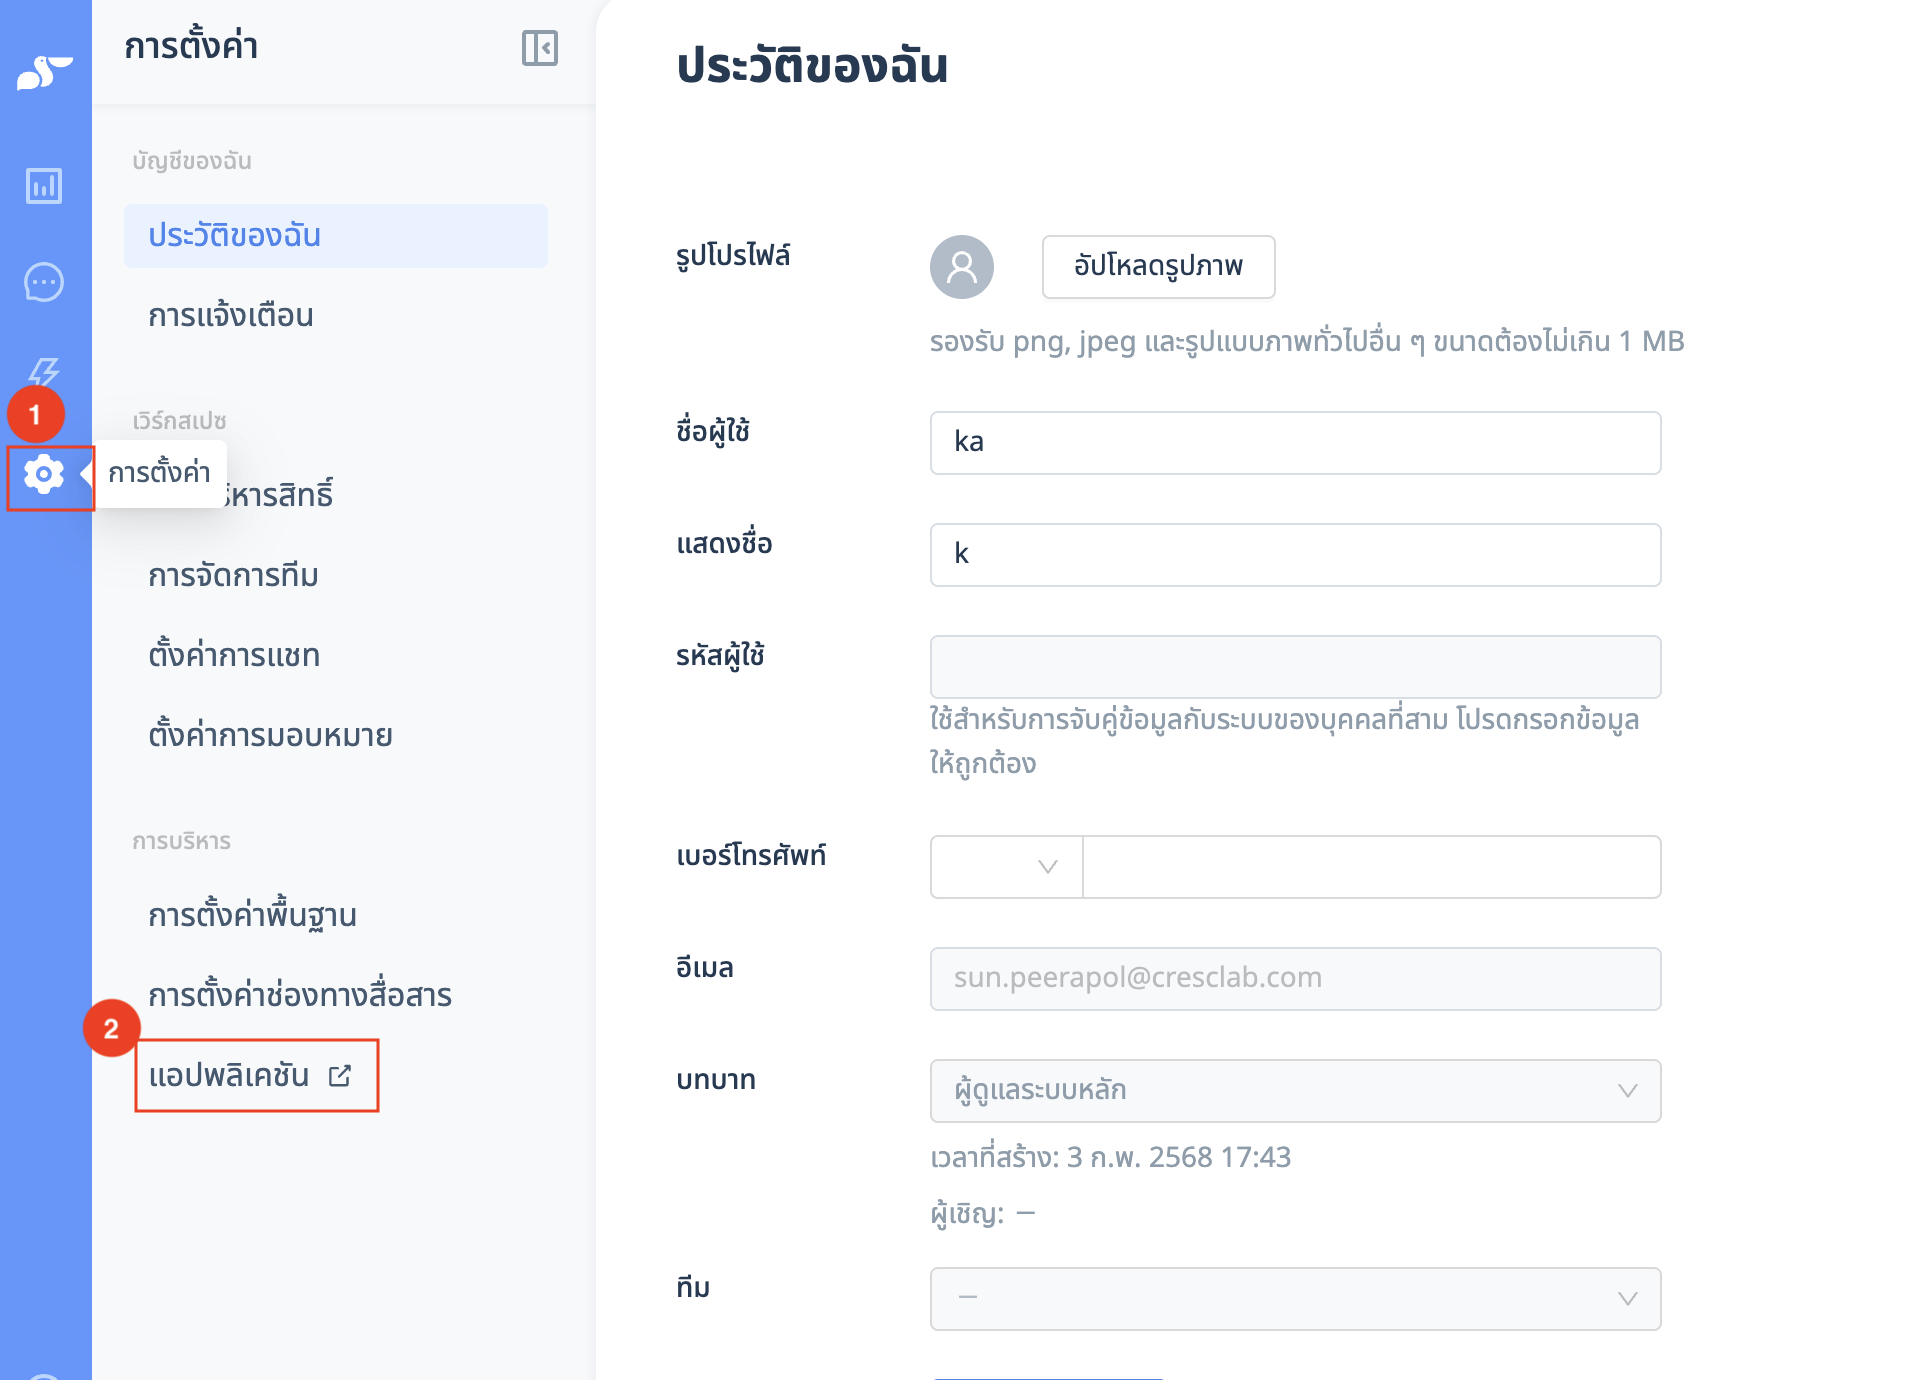Image resolution: width=1926 pixels, height=1380 pixels.
Task: Open the analytics chart icon
Action: [x=44, y=186]
